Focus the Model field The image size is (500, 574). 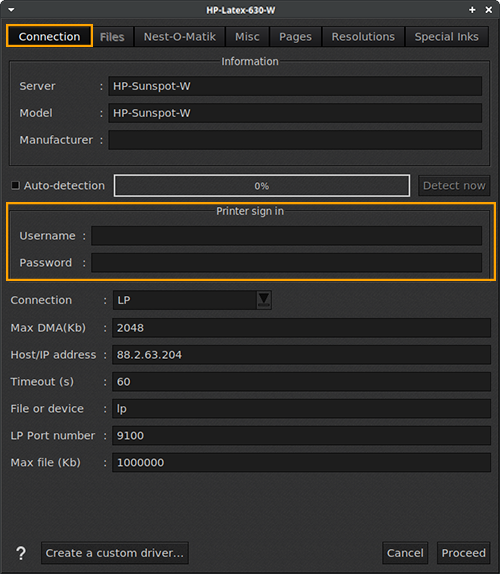pos(295,113)
